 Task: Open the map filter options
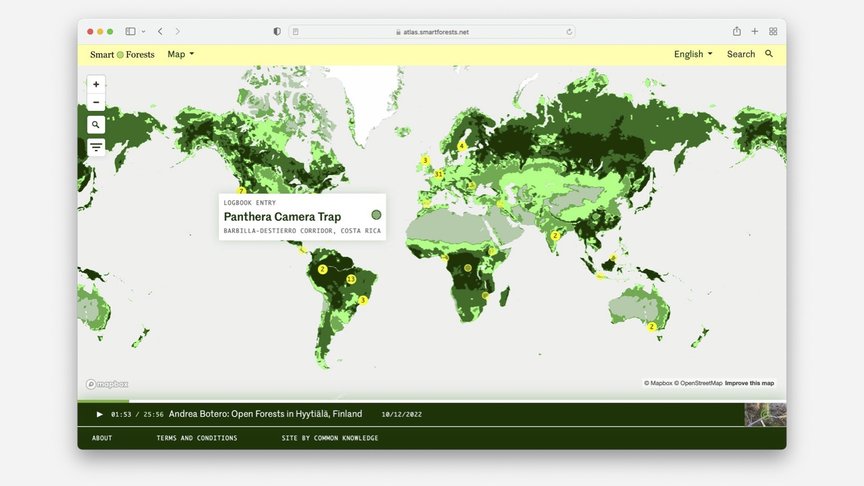(96, 147)
